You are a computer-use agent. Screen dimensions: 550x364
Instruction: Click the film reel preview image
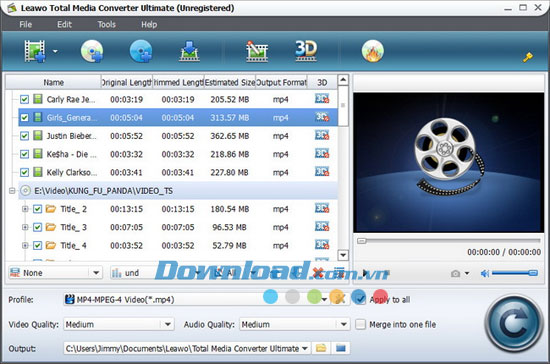[449, 162]
